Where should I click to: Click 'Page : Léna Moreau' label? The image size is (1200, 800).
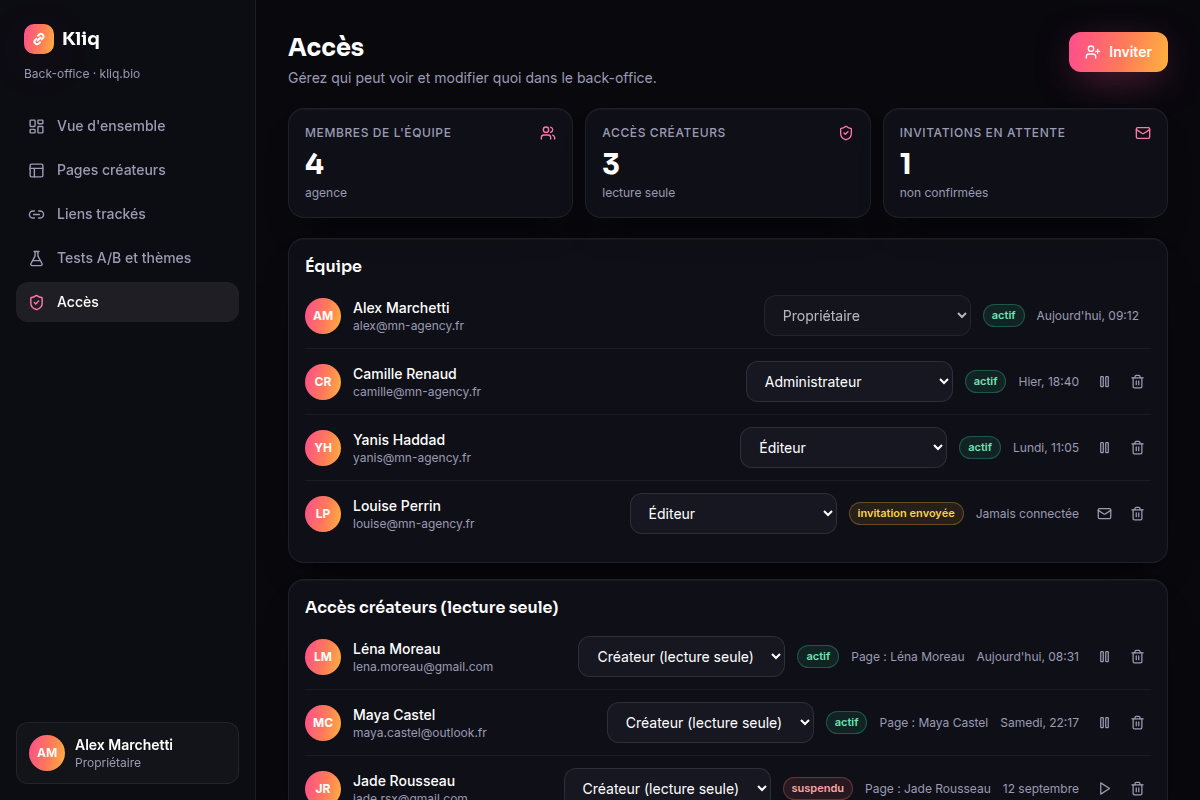908,657
